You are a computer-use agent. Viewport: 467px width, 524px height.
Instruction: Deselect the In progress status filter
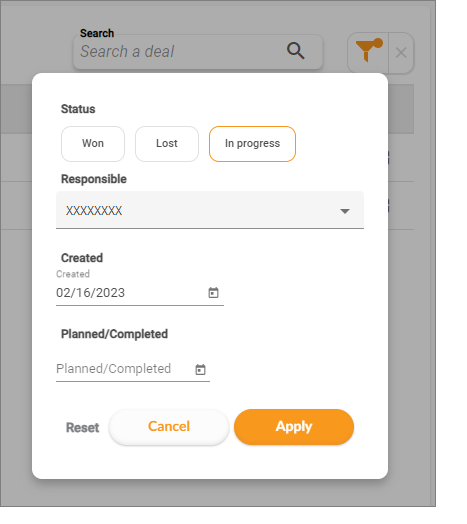tap(252, 144)
